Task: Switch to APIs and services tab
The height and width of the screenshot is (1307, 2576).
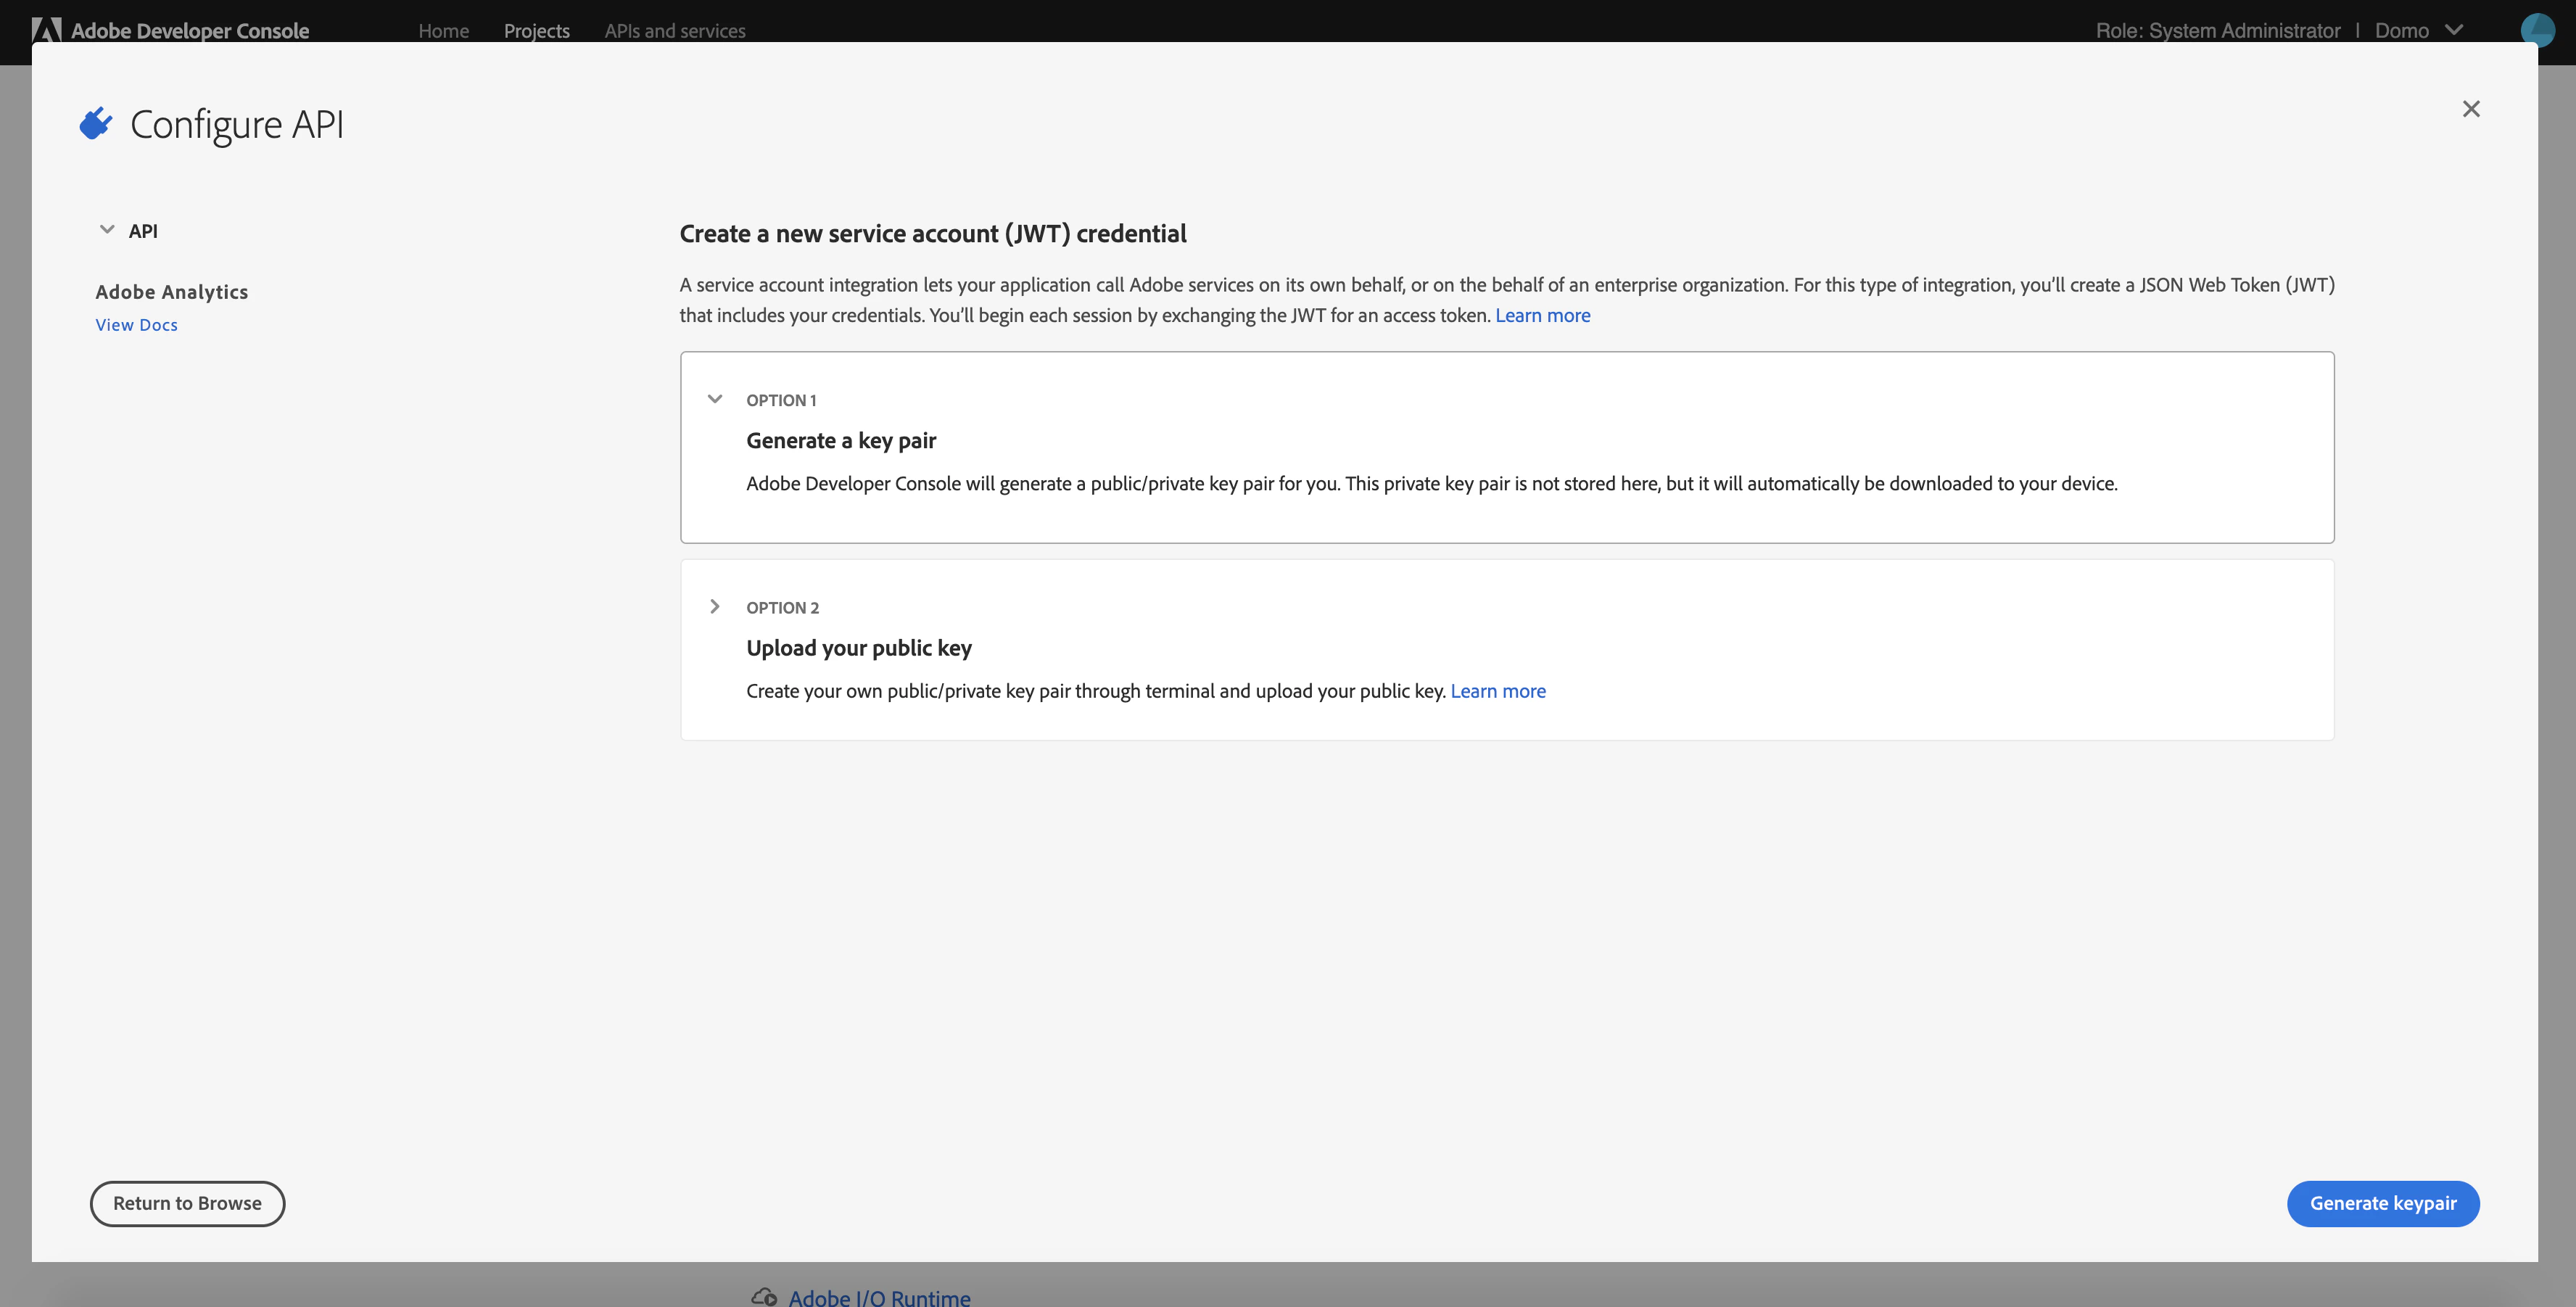Action: pos(675,31)
